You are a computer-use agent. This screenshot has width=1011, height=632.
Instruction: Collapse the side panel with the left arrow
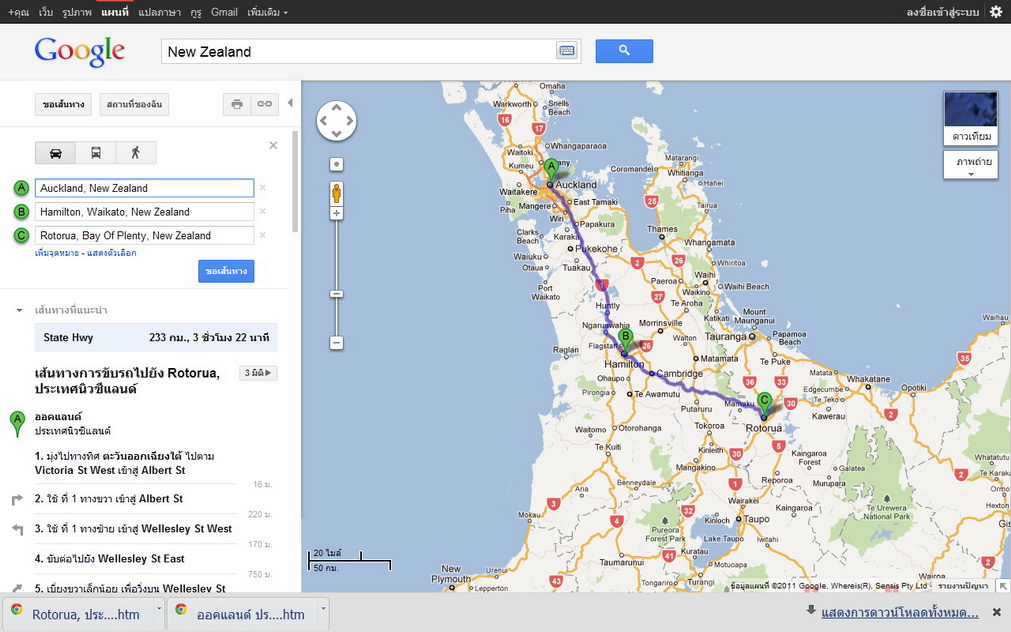point(290,103)
